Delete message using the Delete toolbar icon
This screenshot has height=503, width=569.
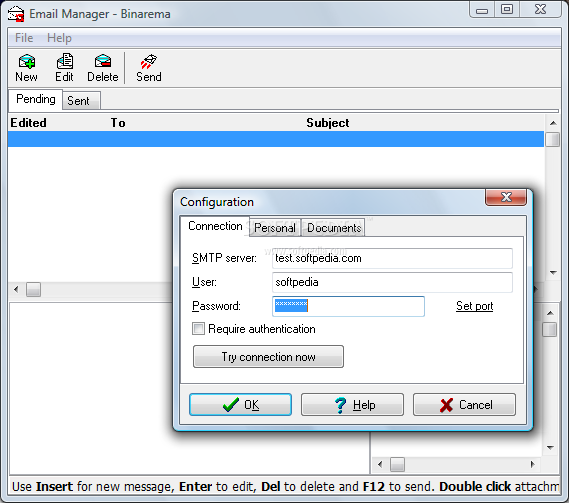103,68
